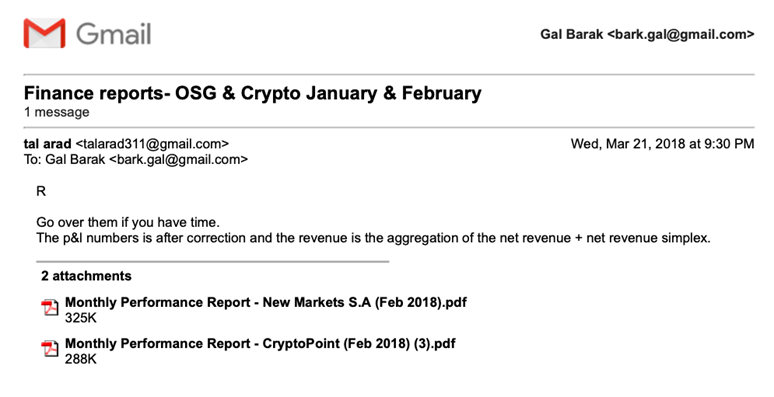
Task: Click the '2 attachments' heading
Action: (86, 276)
